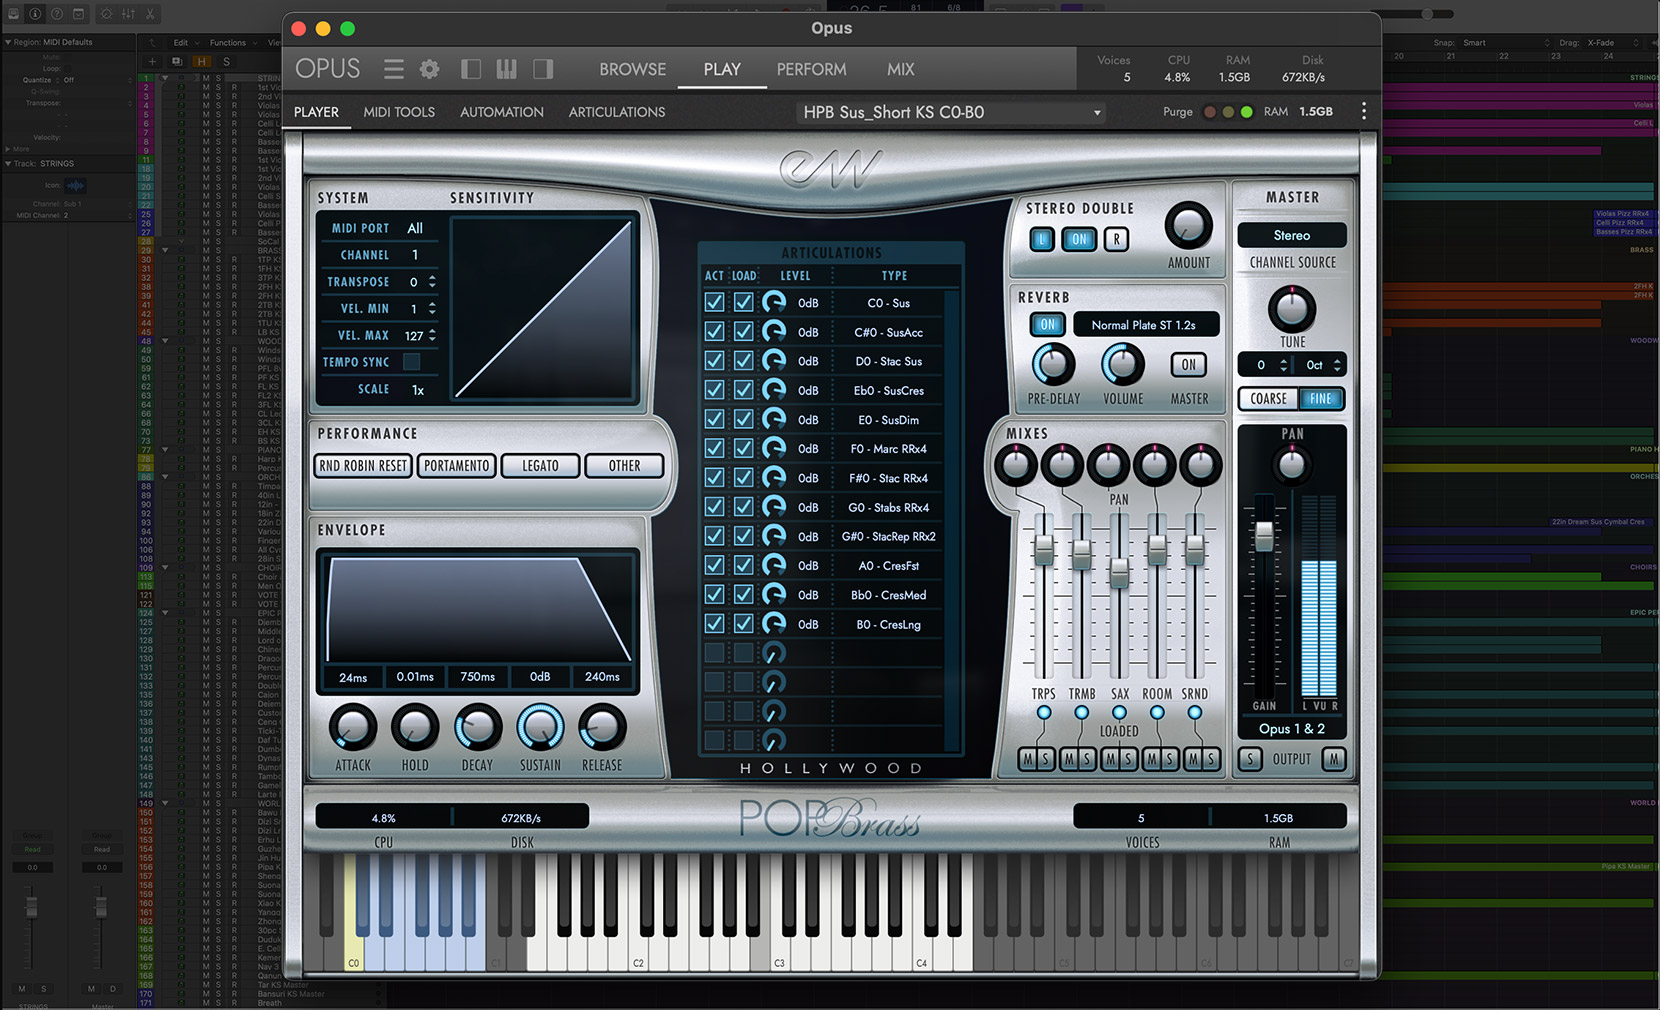The image size is (1660, 1010).
Task: Adjust the envelope Release knob
Action: [x=602, y=727]
